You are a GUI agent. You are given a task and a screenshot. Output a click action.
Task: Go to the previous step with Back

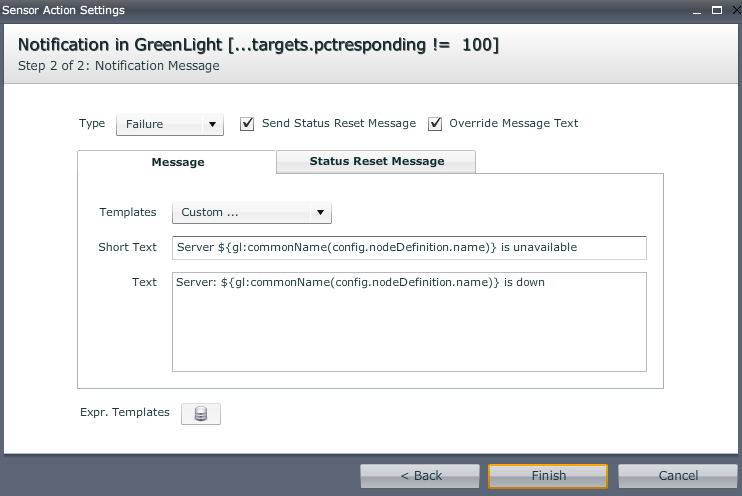point(421,475)
